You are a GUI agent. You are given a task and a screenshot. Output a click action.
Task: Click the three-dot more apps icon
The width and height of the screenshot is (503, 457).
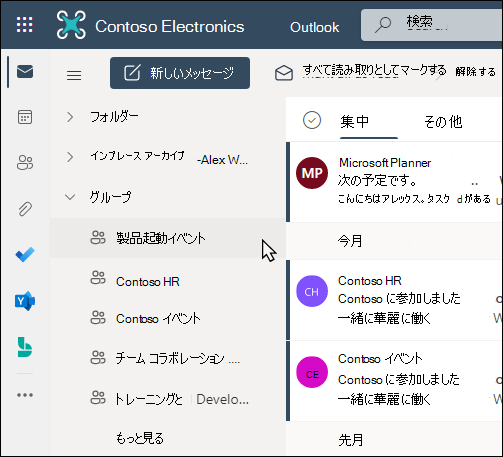pos(25,395)
